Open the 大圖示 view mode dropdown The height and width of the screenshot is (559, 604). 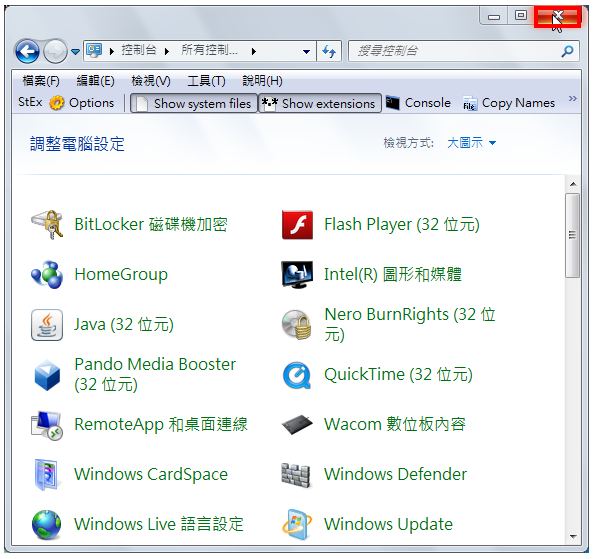point(471,143)
